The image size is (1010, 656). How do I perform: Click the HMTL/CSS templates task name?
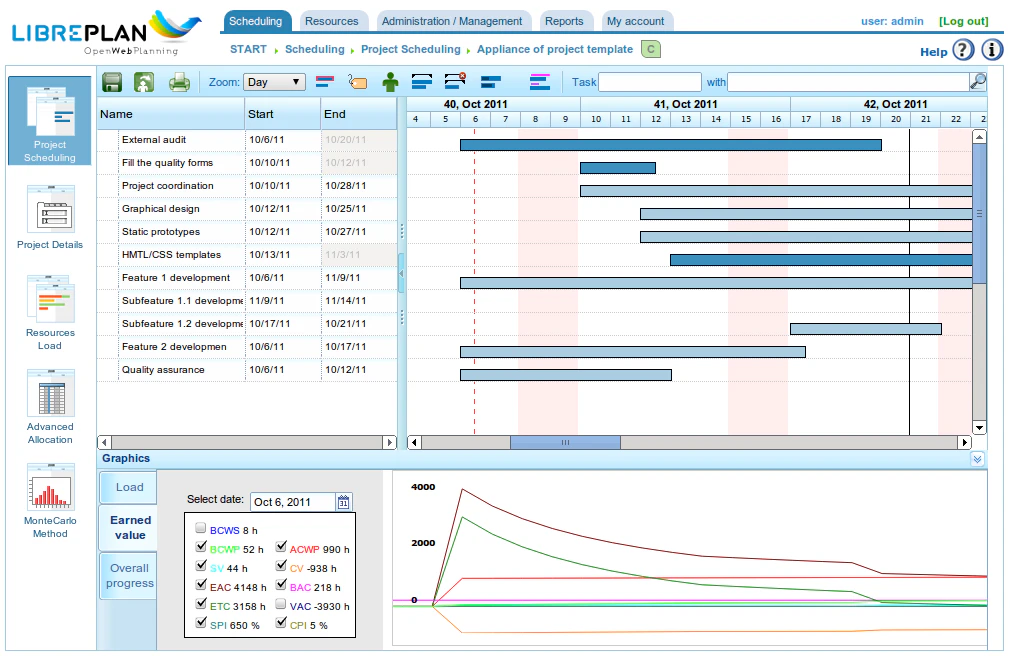point(171,255)
